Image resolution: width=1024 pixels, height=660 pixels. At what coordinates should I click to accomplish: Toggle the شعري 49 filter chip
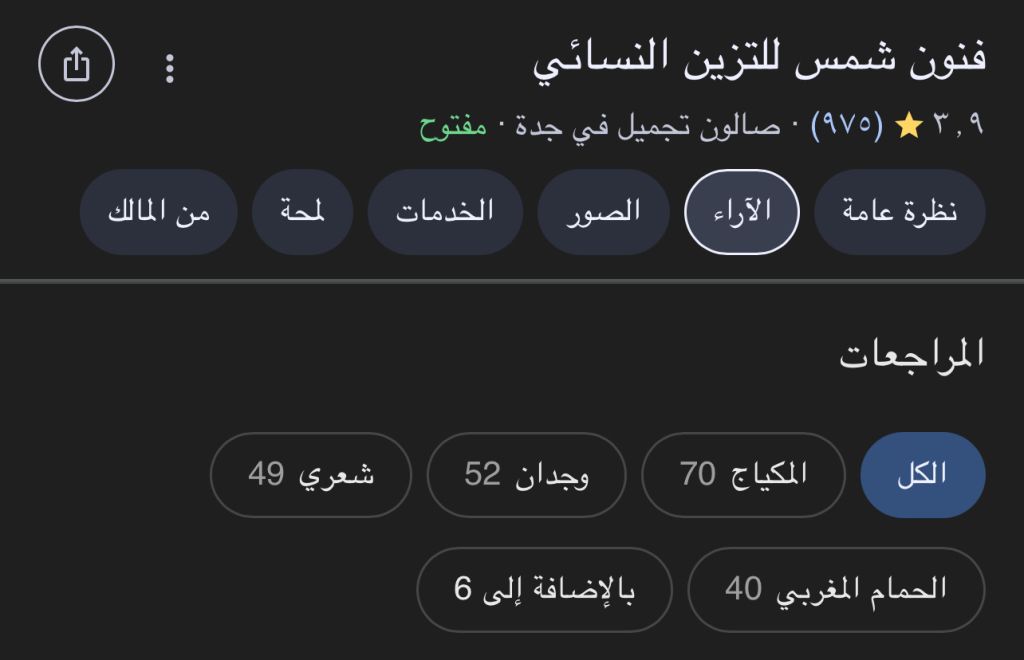[311, 474]
